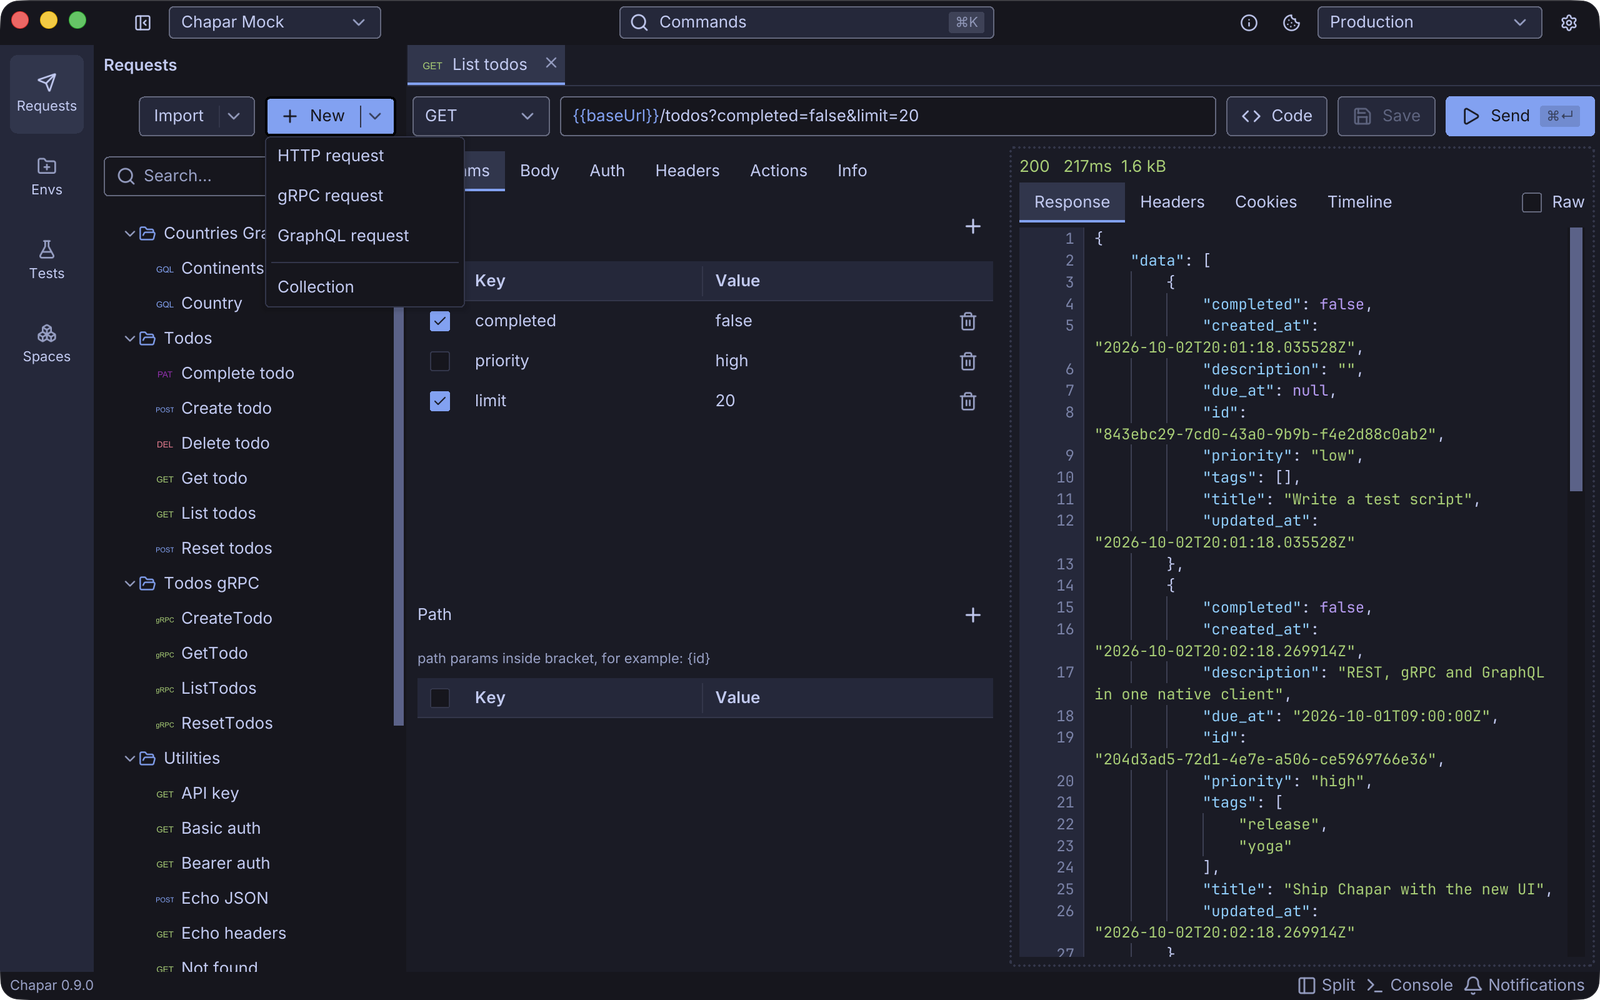Toggle Split view in status bar
This screenshot has height=1000, width=1600.
pos(1327,985)
